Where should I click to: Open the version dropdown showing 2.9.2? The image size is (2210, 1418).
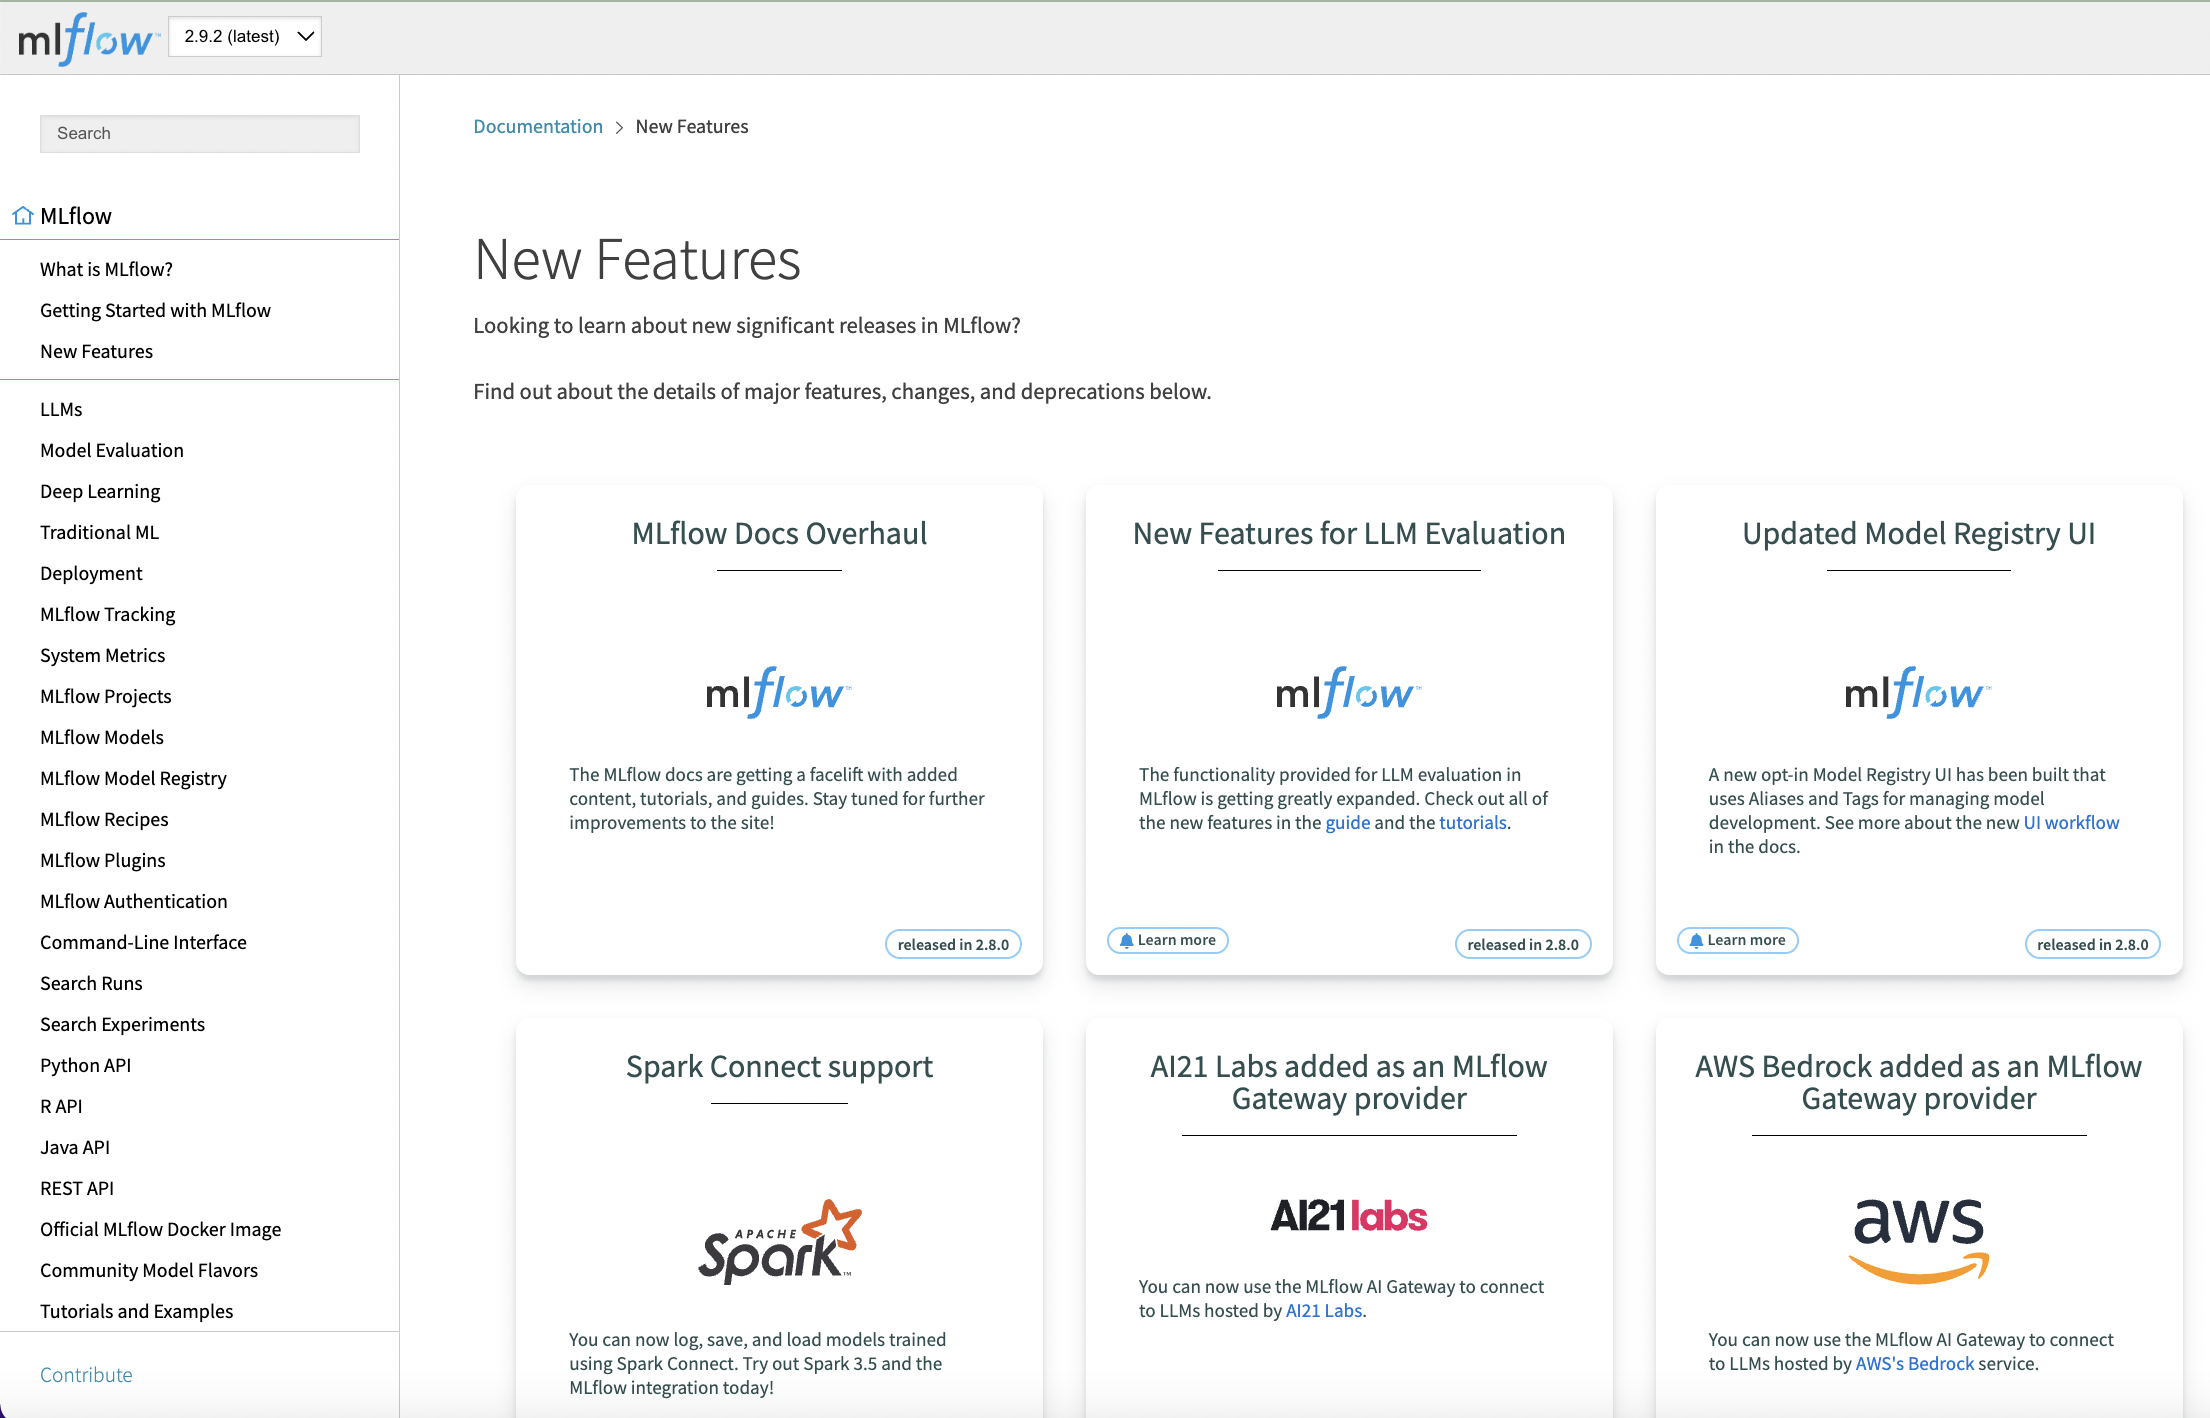[x=243, y=35]
